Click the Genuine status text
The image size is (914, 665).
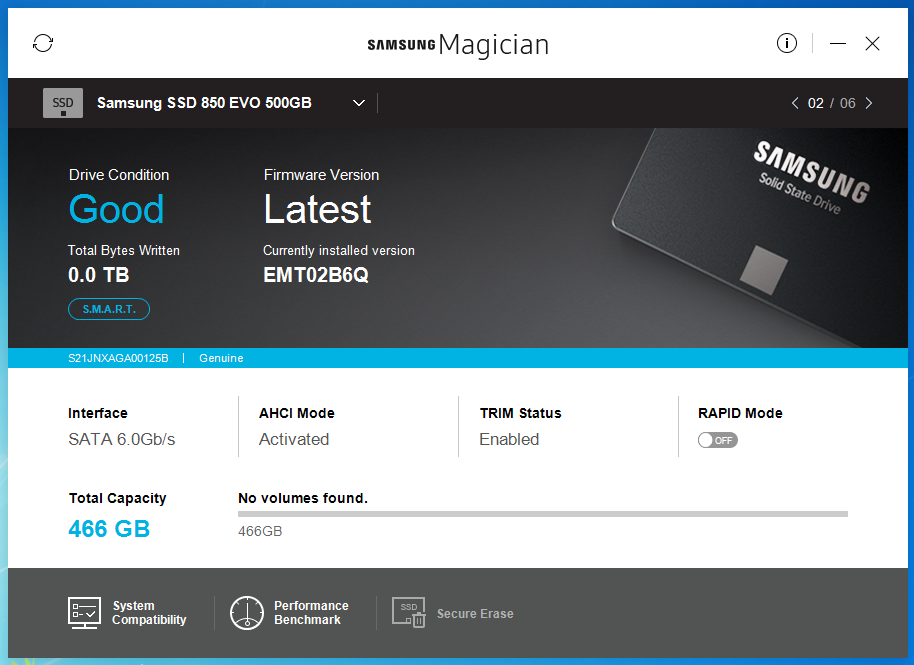221,358
